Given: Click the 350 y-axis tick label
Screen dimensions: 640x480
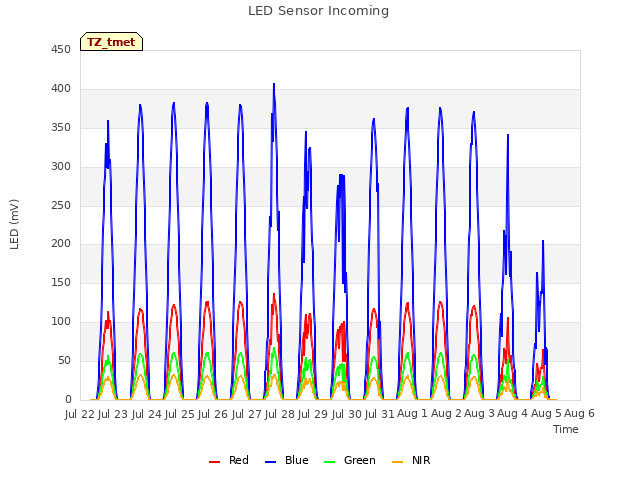Looking at the screenshot, I should pyautogui.click(x=61, y=128).
